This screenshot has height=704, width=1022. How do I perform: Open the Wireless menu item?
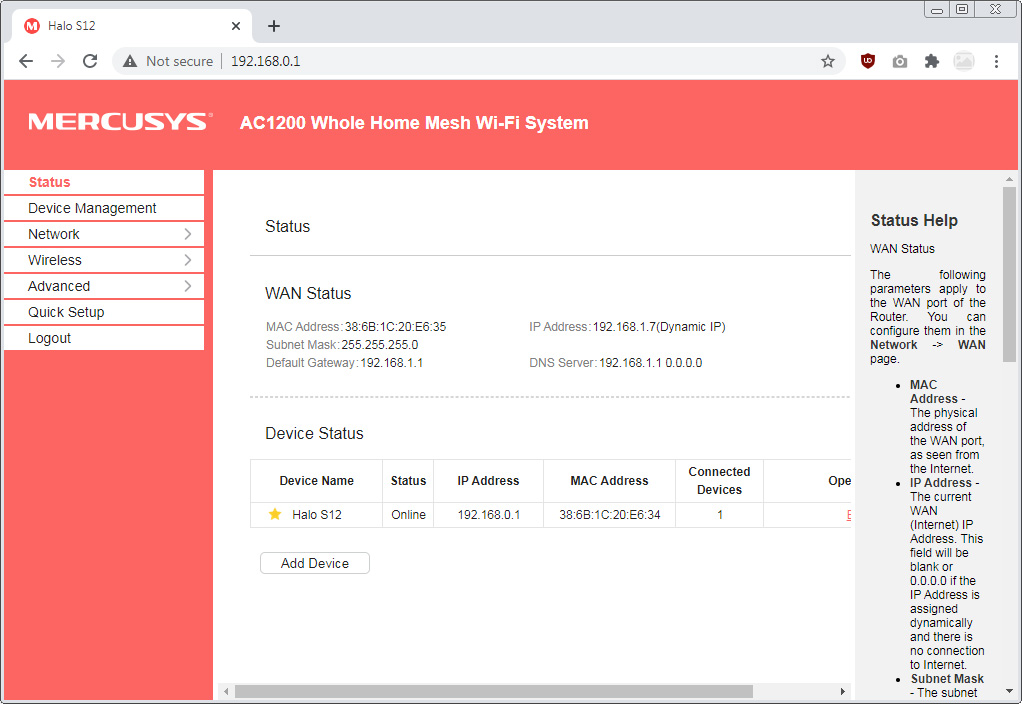click(x=104, y=260)
